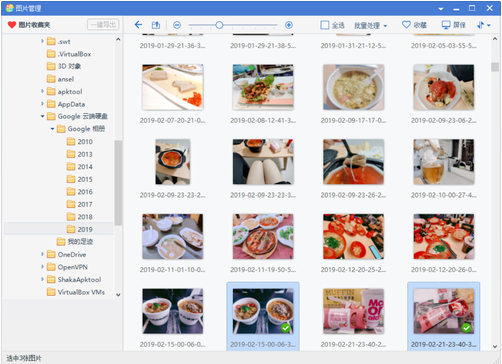Select the 2014 folder in tree

click(80, 167)
